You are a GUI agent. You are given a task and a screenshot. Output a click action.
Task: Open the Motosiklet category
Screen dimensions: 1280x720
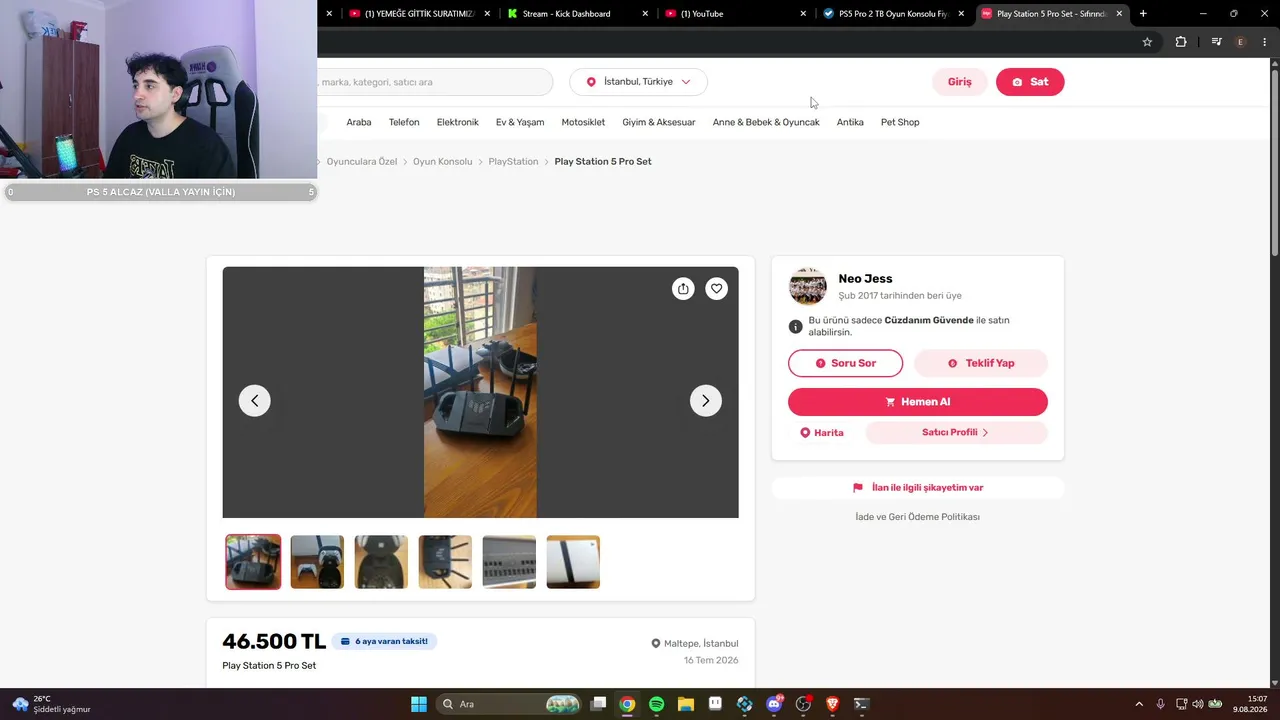pos(583,122)
